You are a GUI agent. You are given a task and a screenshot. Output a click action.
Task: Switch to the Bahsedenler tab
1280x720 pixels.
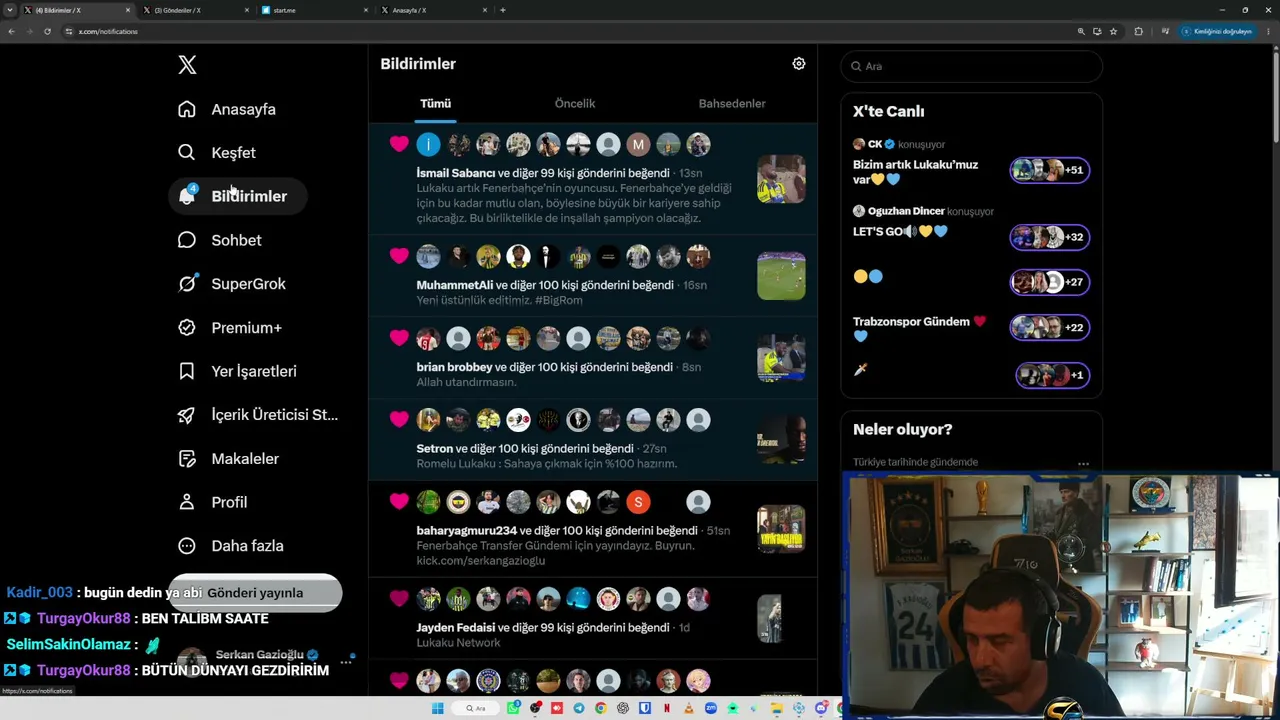pos(732,104)
